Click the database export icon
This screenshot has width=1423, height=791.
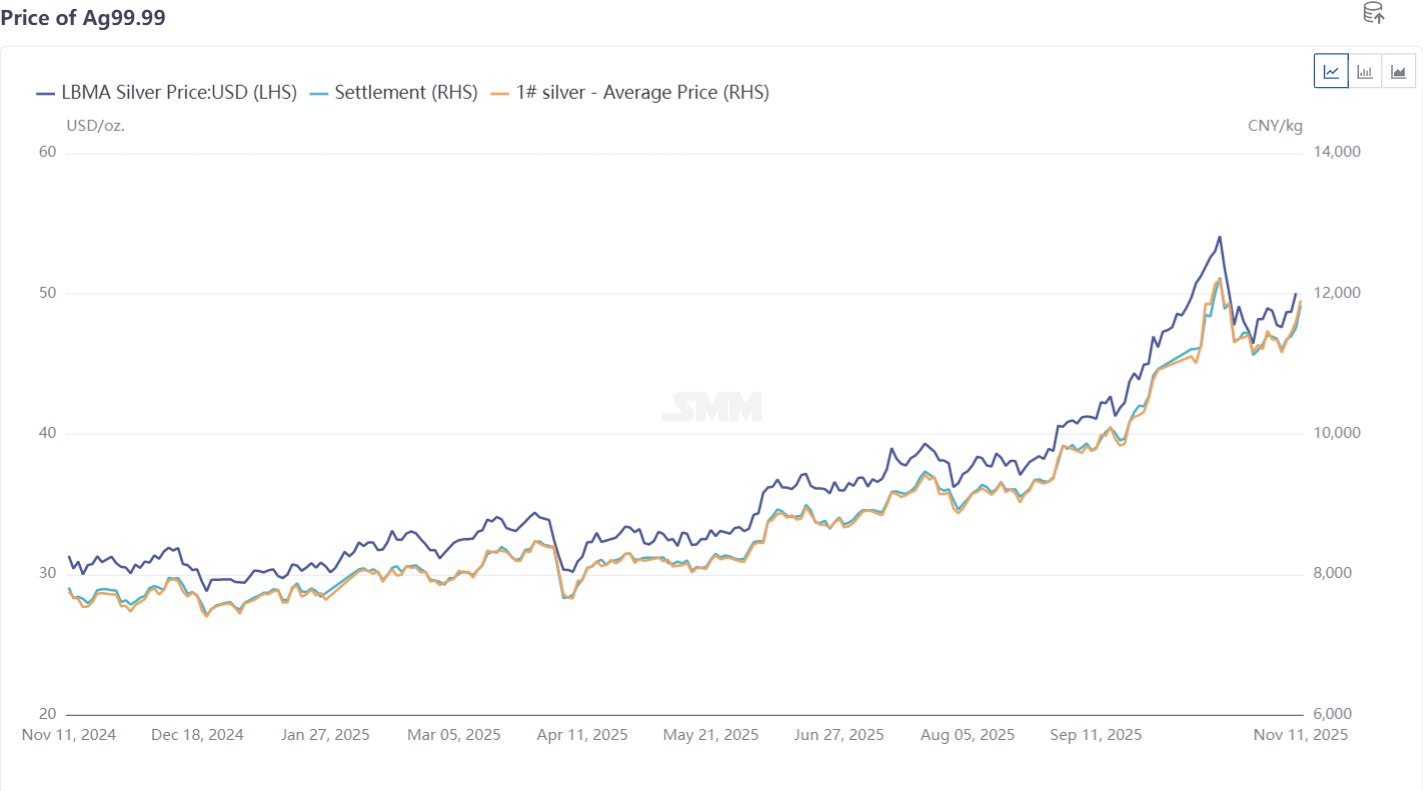click(1373, 13)
